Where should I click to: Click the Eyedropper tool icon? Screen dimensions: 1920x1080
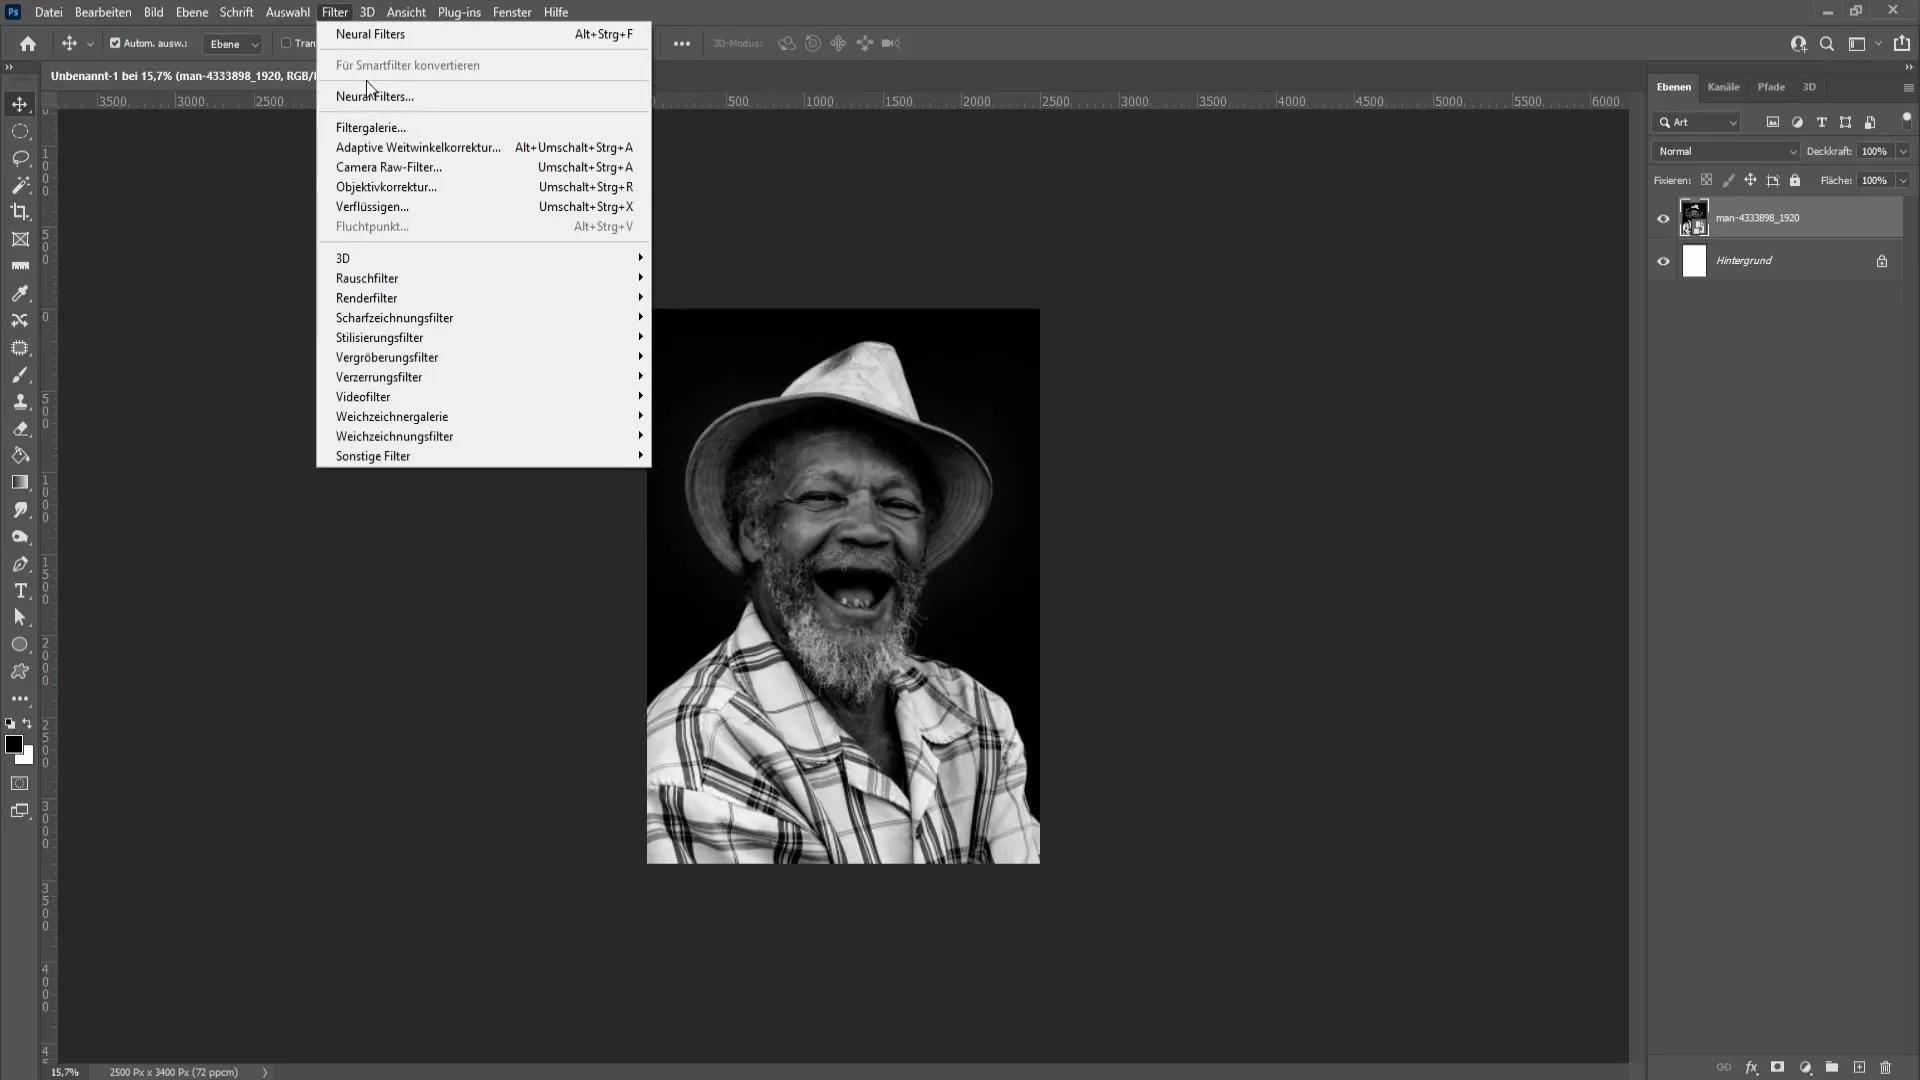point(20,293)
